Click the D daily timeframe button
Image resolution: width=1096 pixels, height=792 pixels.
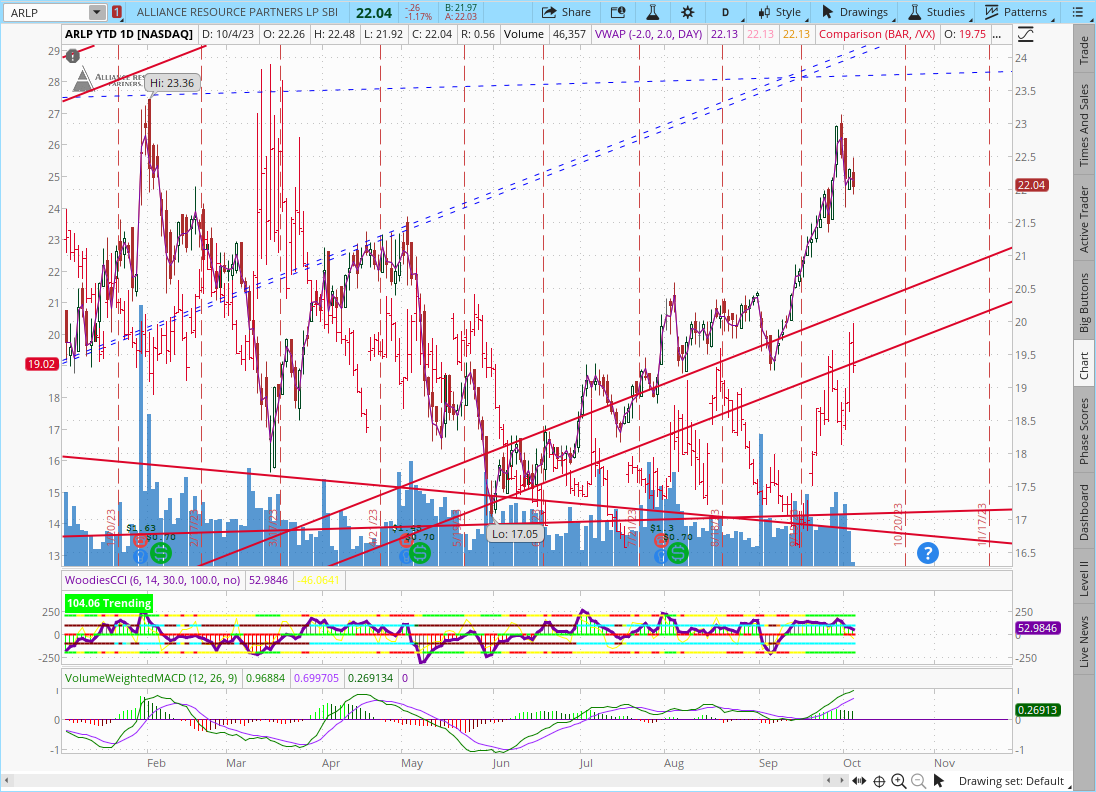pos(725,12)
